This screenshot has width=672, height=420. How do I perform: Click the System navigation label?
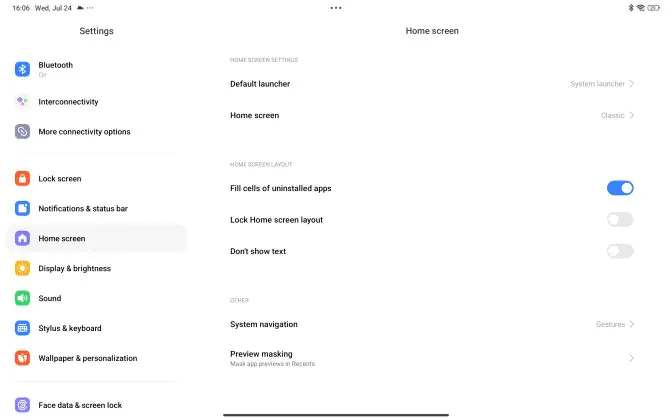coord(264,324)
